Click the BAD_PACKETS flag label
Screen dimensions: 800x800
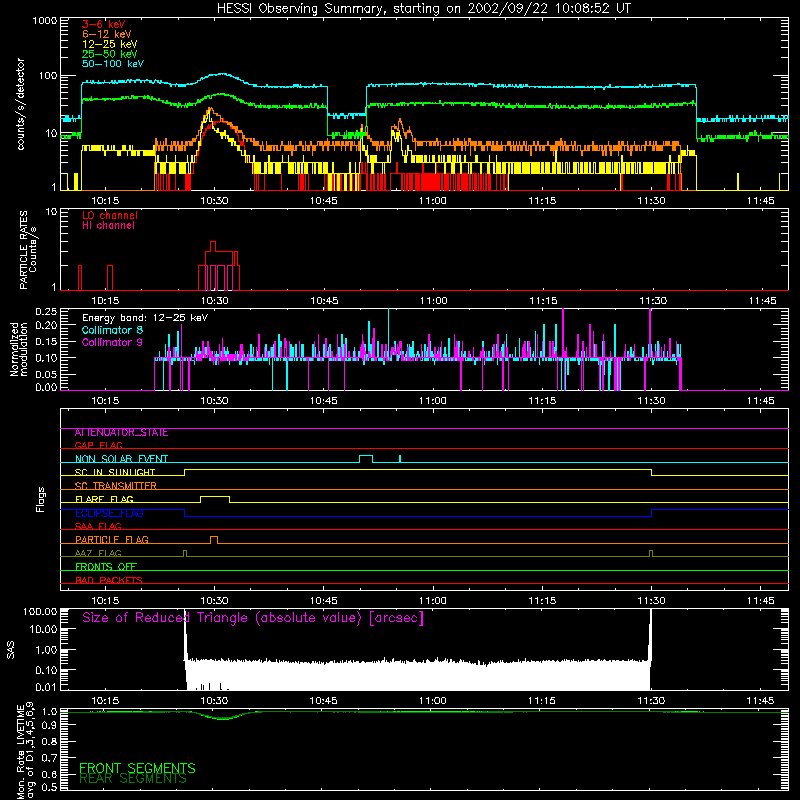coord(109,580)
